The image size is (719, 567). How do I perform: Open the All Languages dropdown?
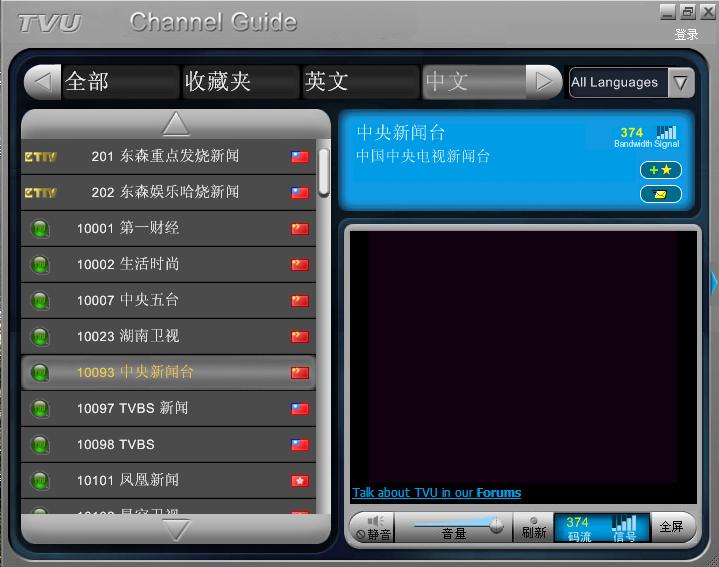click(x=631, y=83)
